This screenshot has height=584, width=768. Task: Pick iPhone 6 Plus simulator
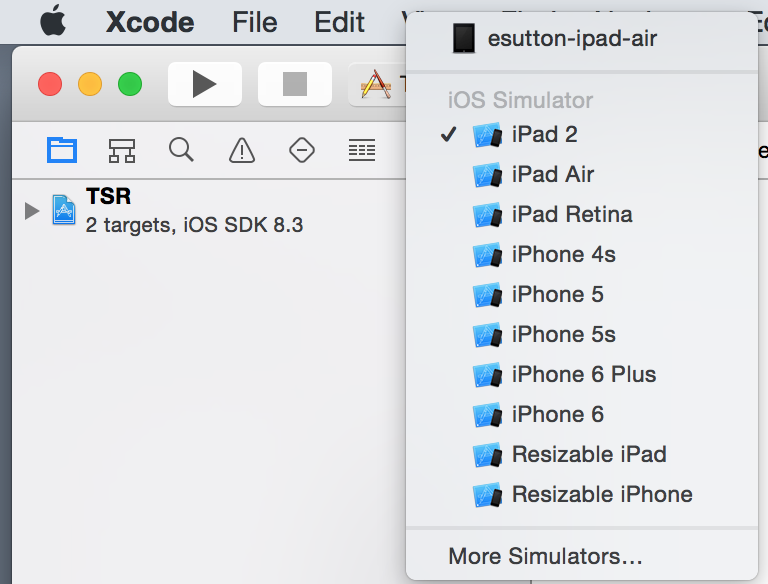[x=582, y=375]
